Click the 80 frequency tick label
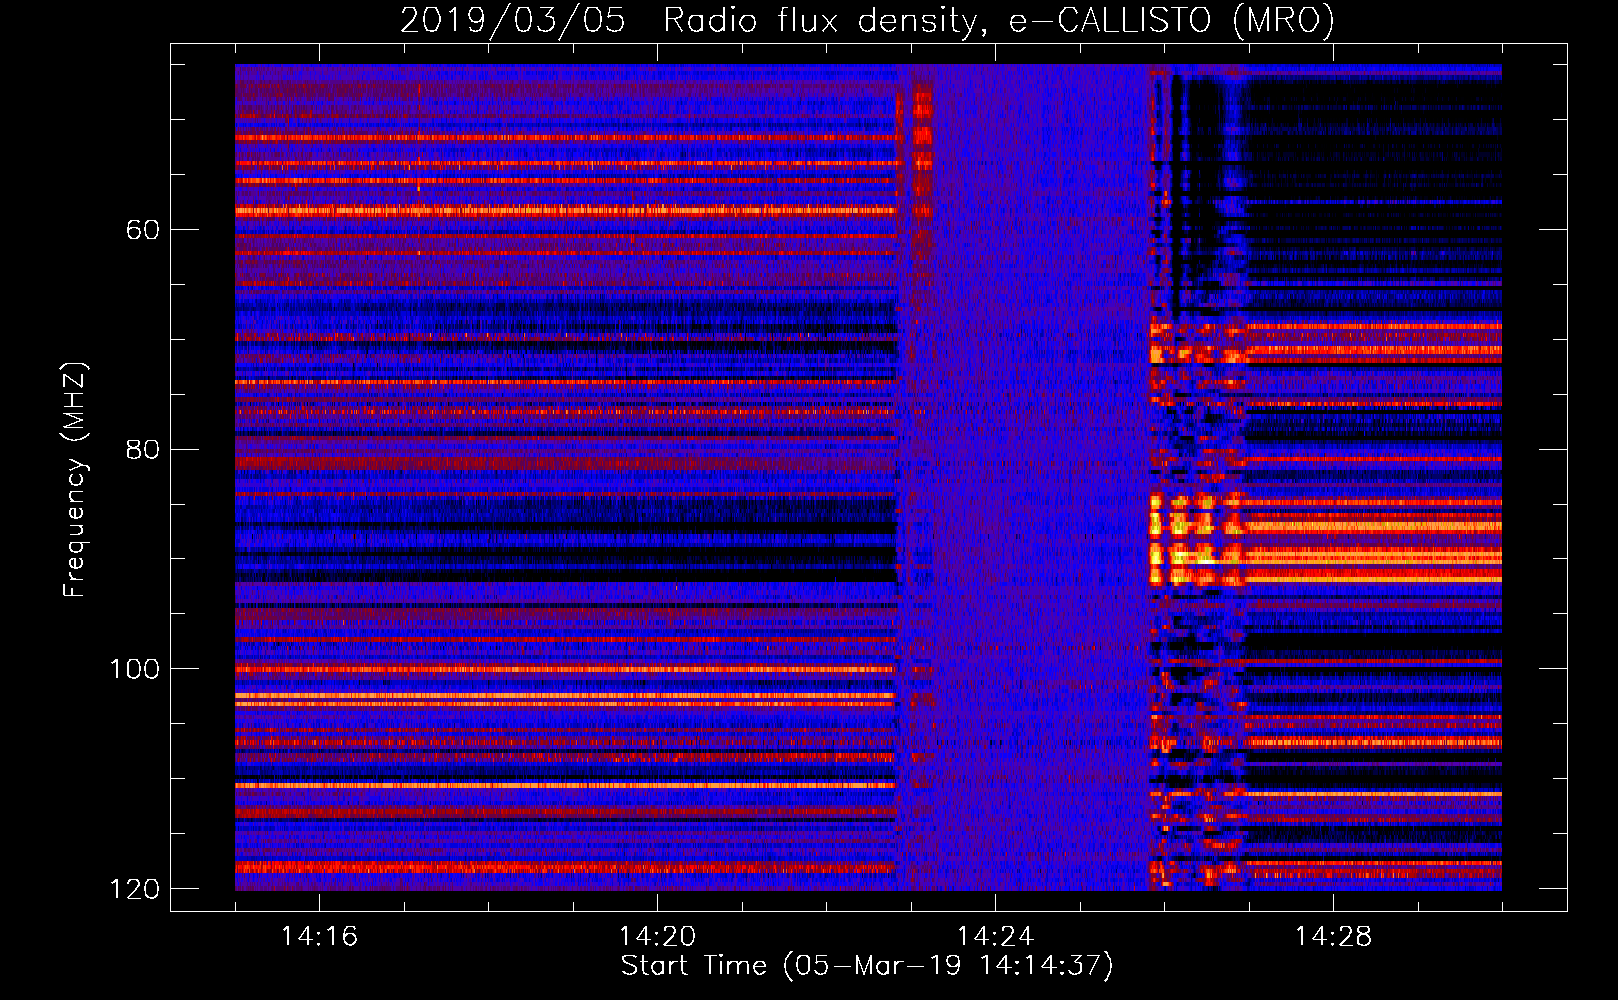1618x1000 pixels. [143, 449]
